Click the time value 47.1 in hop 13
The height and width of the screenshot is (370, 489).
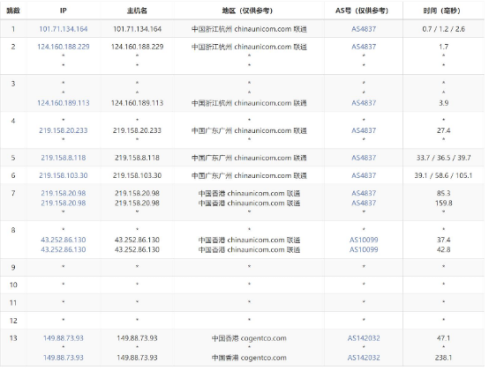pyautogui.click(x=444, y=338)
